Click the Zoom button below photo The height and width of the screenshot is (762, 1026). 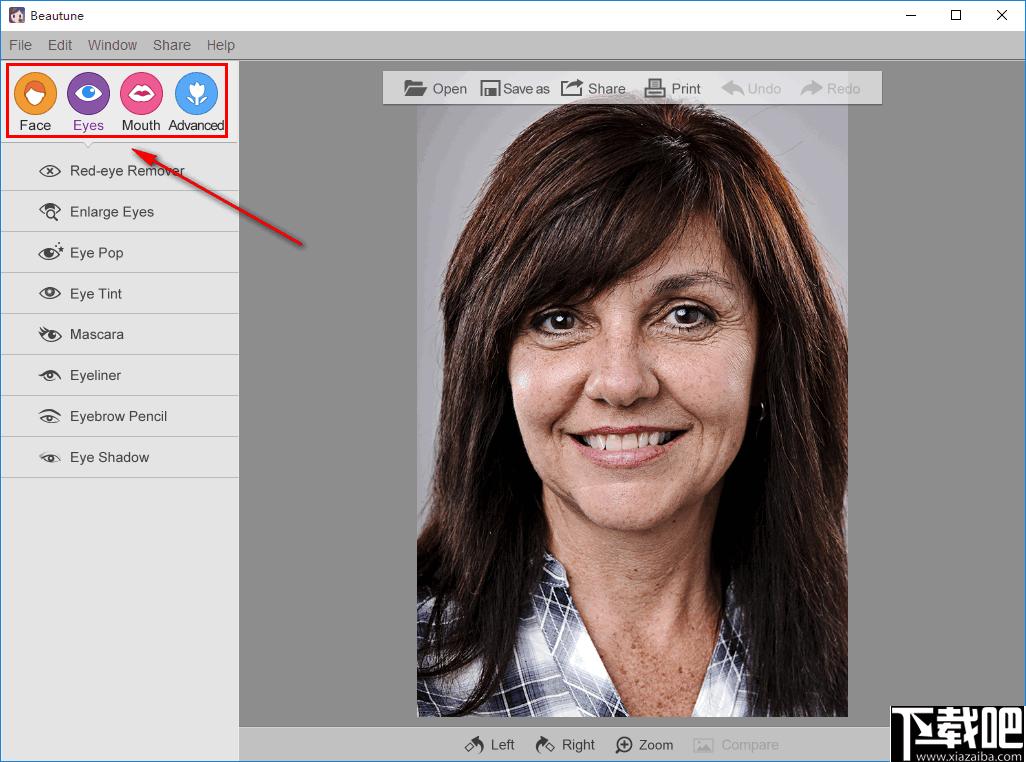pos(645,745)
